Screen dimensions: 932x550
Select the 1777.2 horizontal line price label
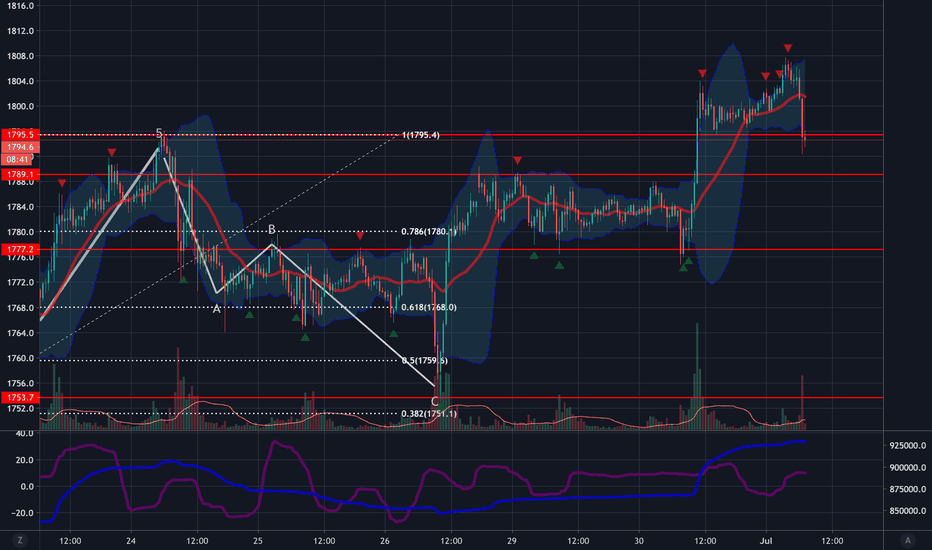[x=21, y=249]
